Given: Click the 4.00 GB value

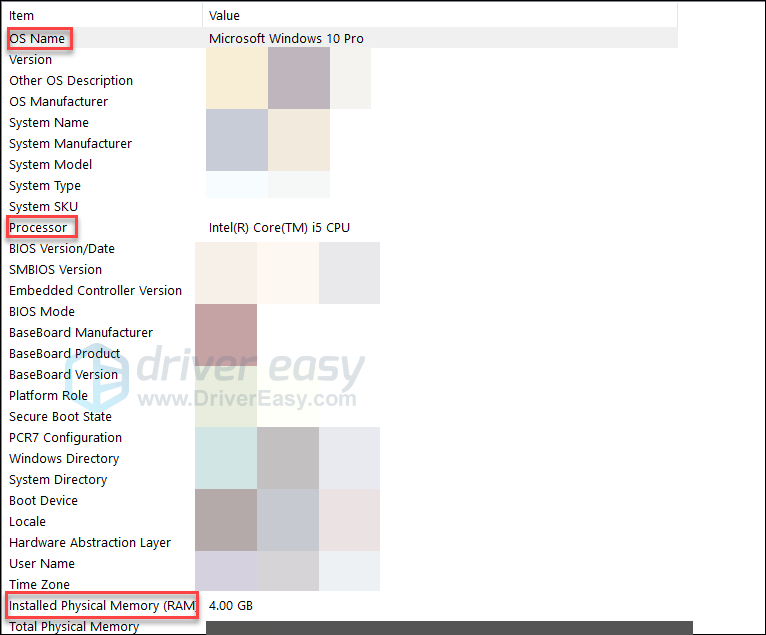Looking at the screenshot, I should tap(231, 606).
